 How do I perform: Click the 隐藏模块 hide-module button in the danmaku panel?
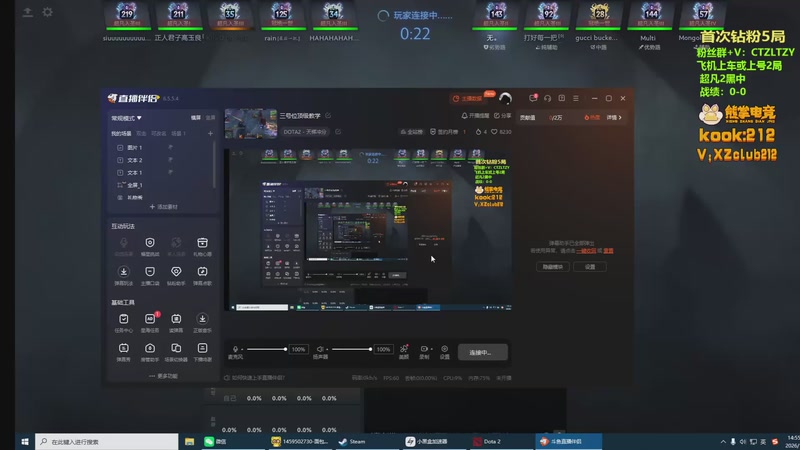[x=553, y=267]
